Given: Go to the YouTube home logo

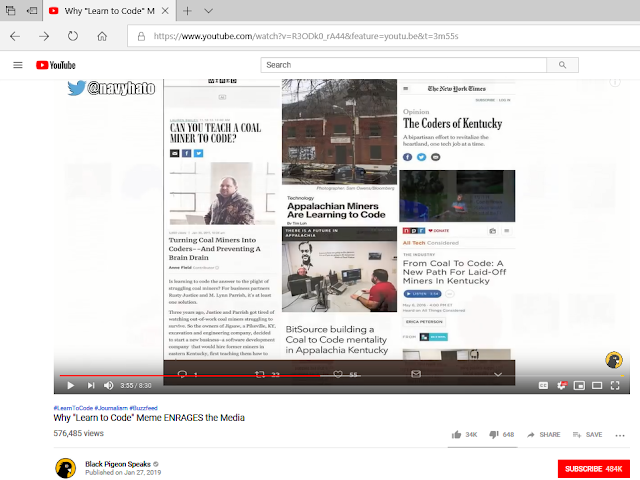Looking at the screenshot, I should pyautogui.click(x=56, y=65).
